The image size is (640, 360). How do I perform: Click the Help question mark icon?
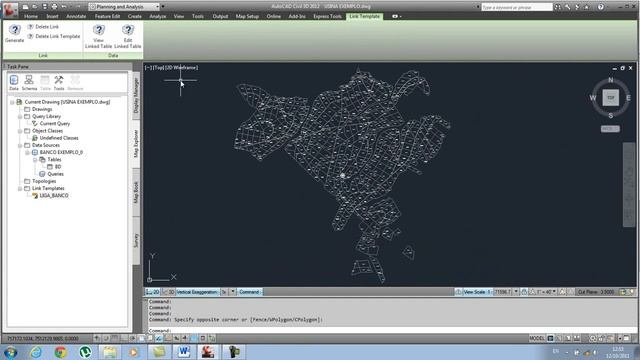coord(601,7)
